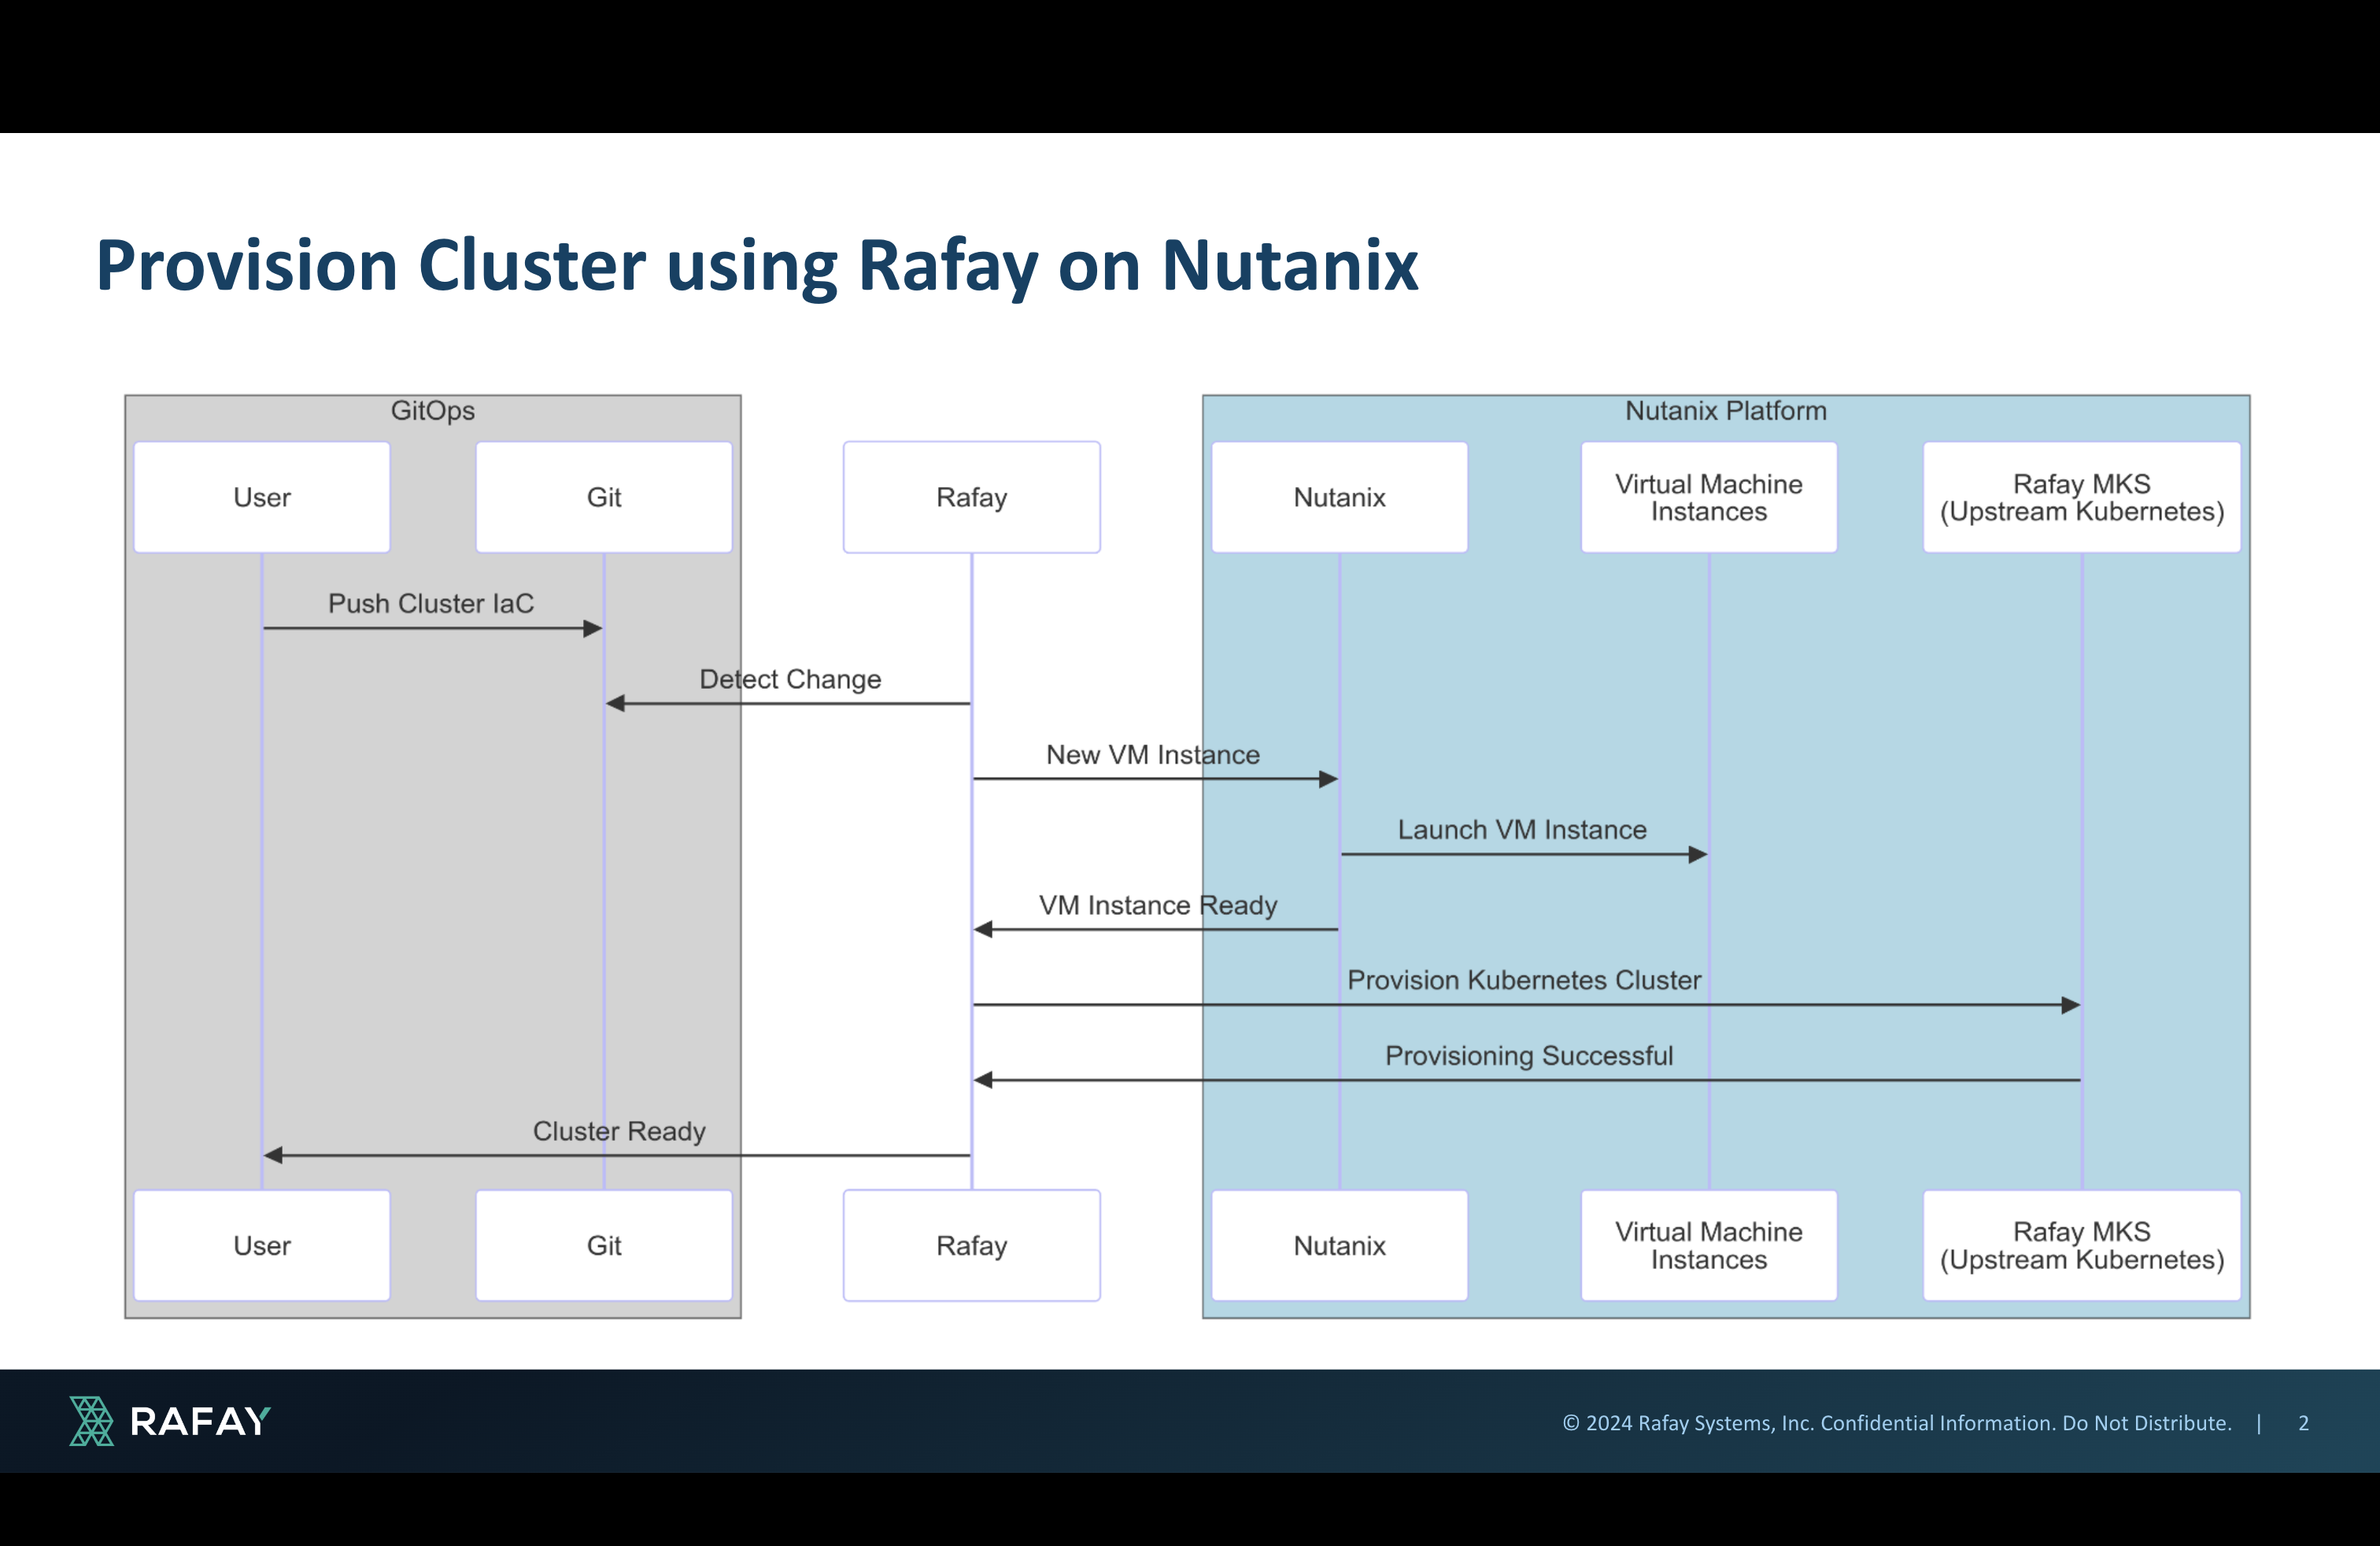Click the 'Detect Change' message label

coord(790,680)
